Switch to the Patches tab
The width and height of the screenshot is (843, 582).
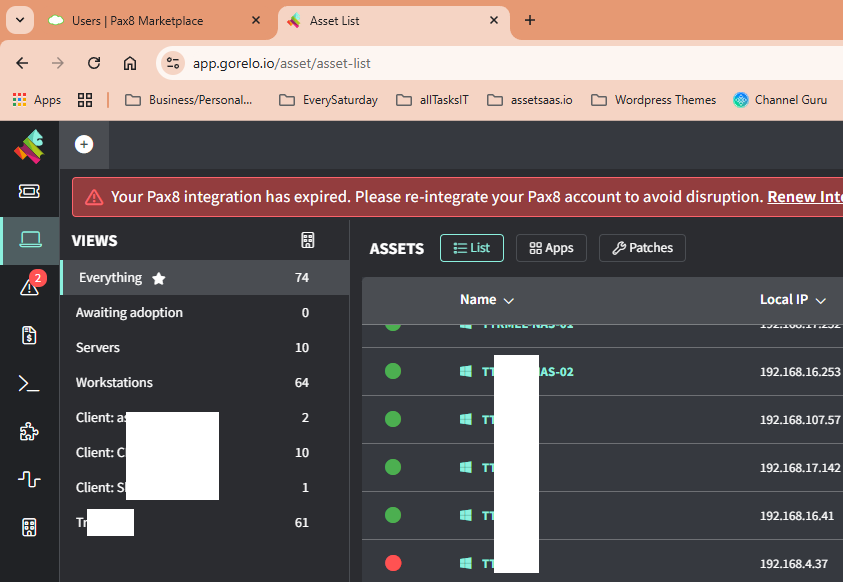(642, 248)
